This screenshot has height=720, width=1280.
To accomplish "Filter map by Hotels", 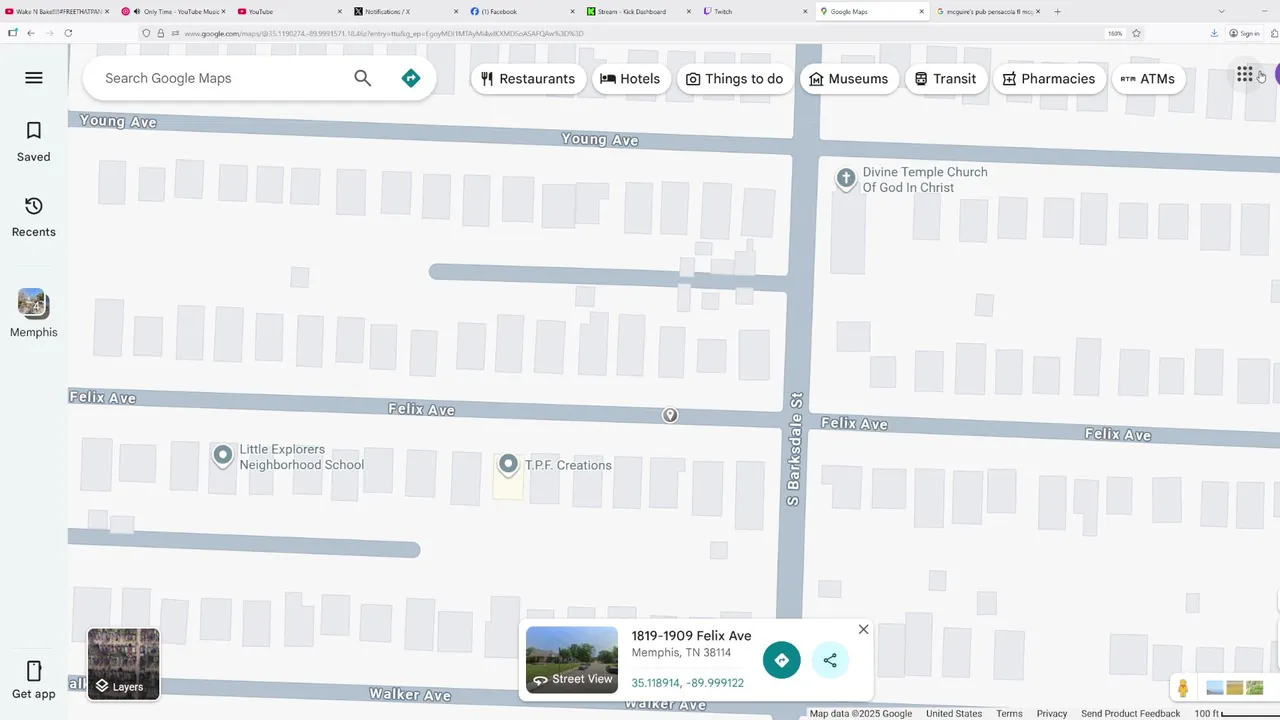I will pyautogui.click(x=630, y=79).
